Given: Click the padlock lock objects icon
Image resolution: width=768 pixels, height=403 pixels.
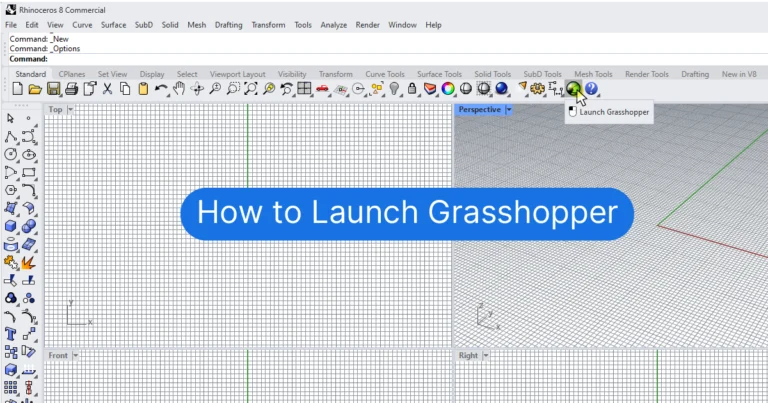Looking at the screenshot, I should click(412, 89).
